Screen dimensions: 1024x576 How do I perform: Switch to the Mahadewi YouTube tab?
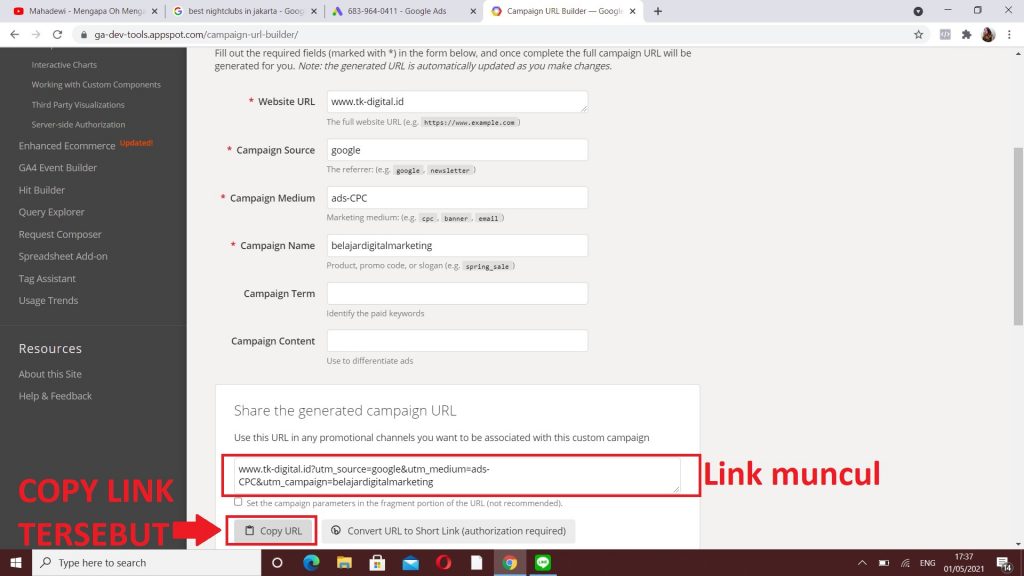78,11
